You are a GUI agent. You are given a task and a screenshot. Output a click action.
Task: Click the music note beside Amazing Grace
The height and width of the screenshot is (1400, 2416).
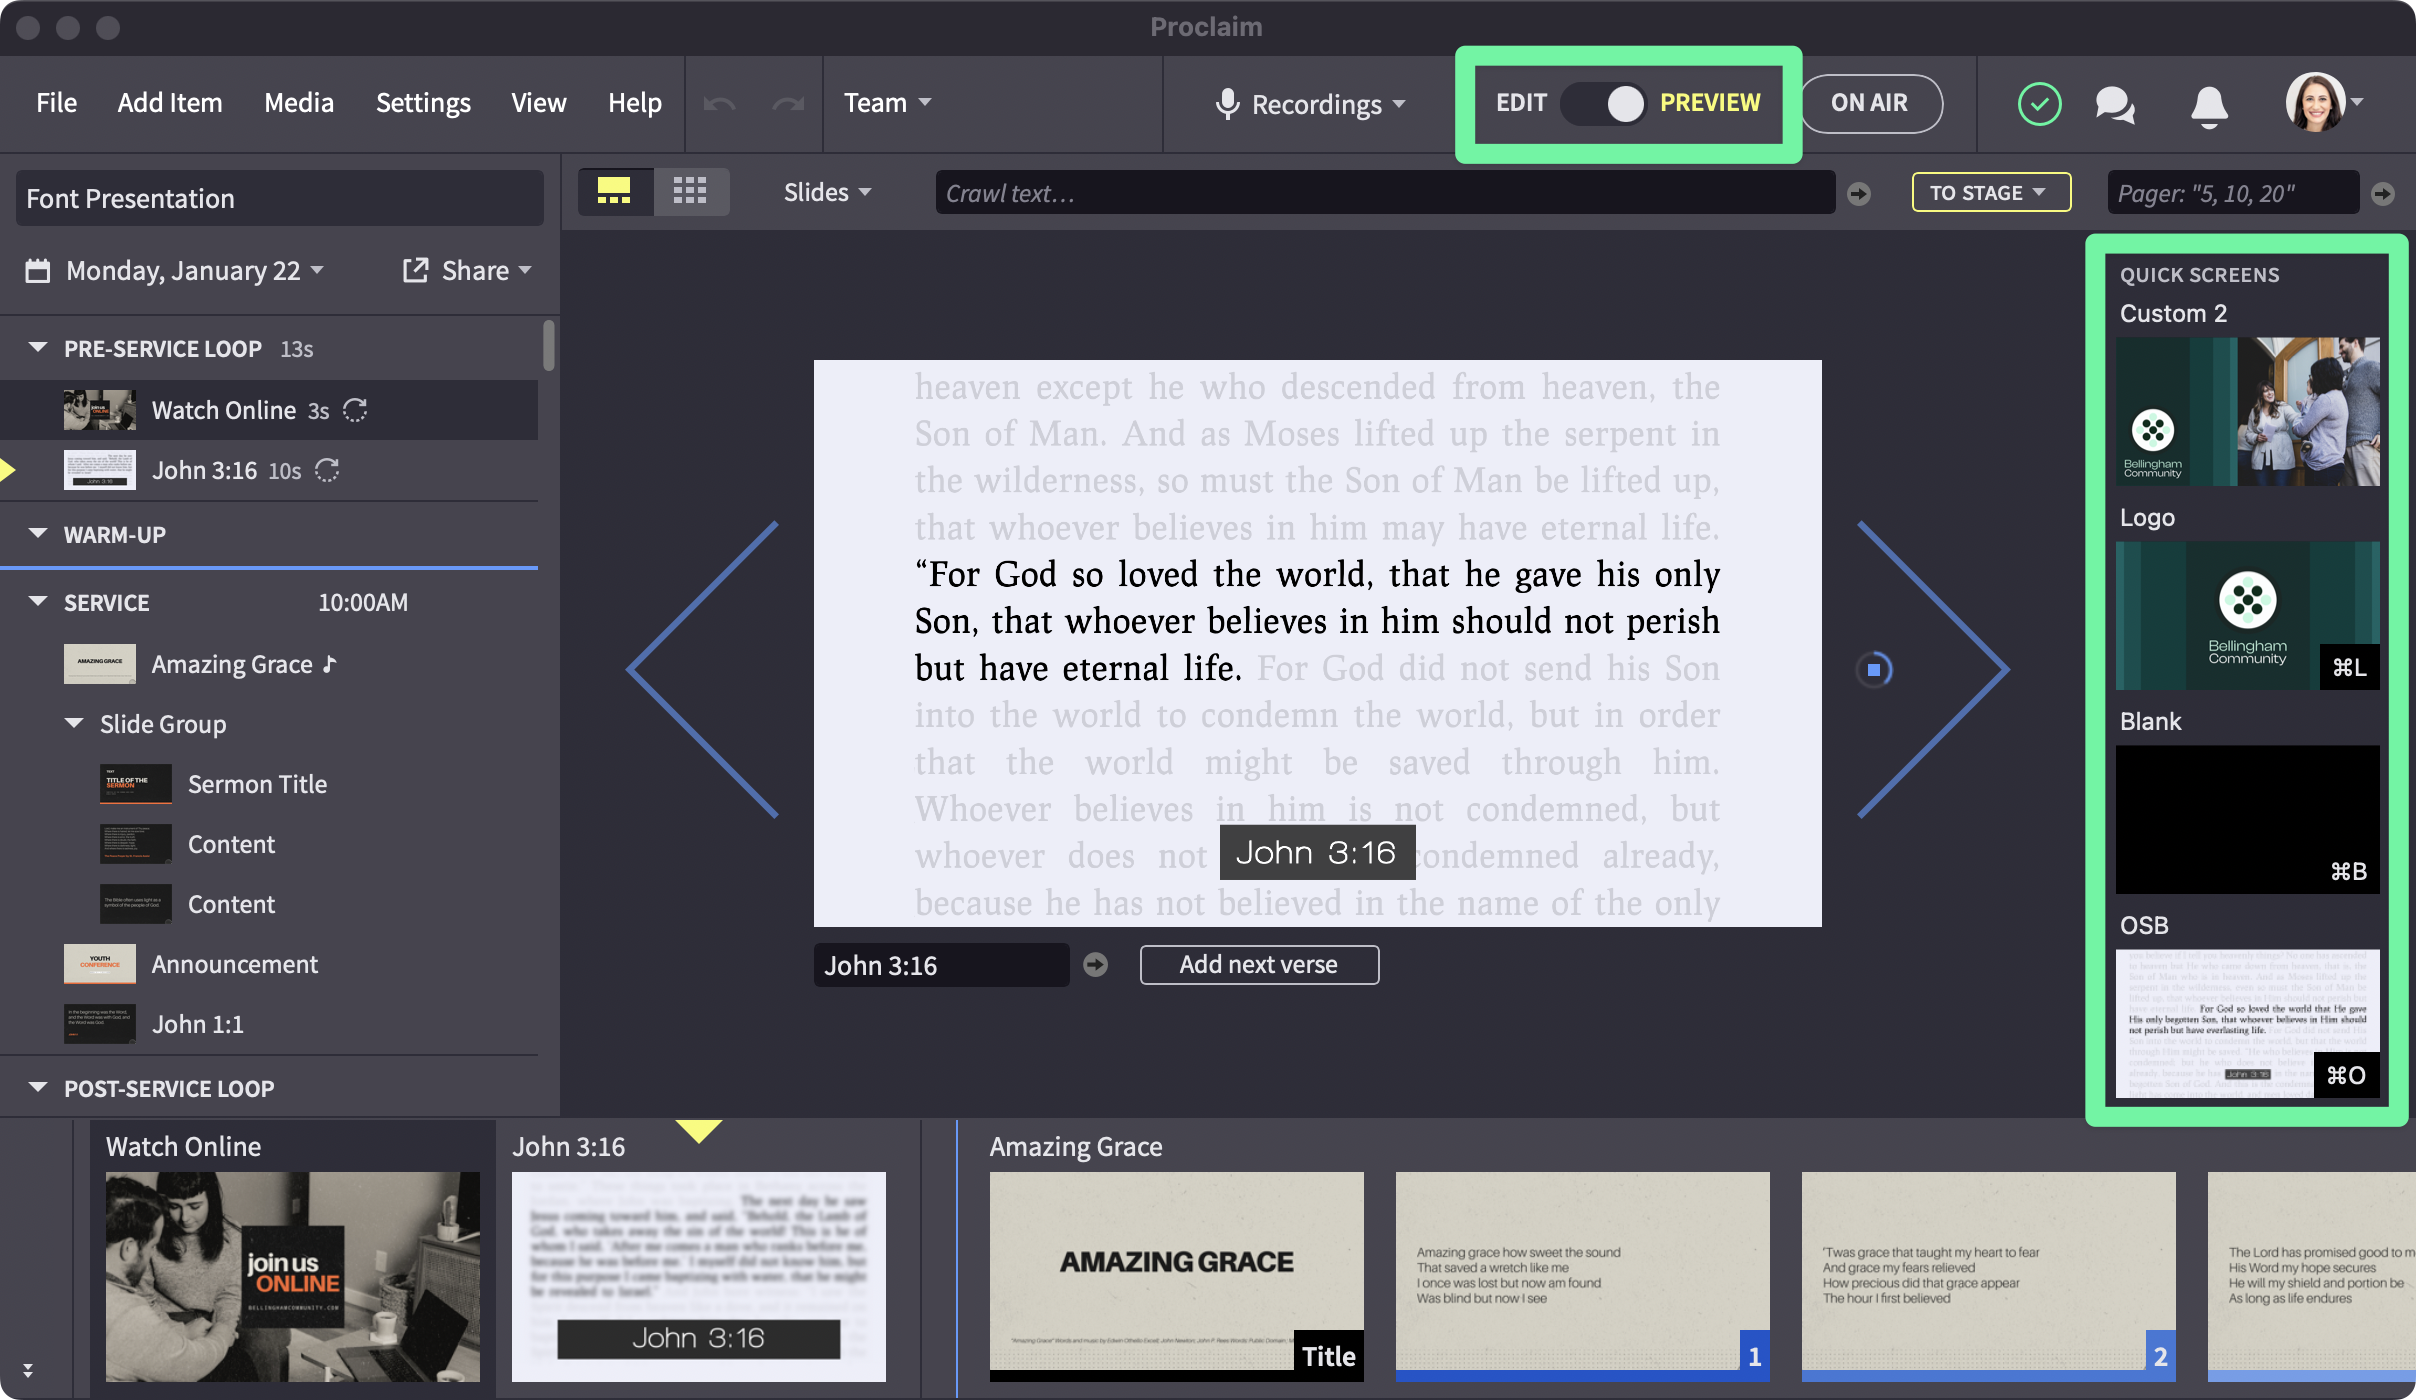330,664
